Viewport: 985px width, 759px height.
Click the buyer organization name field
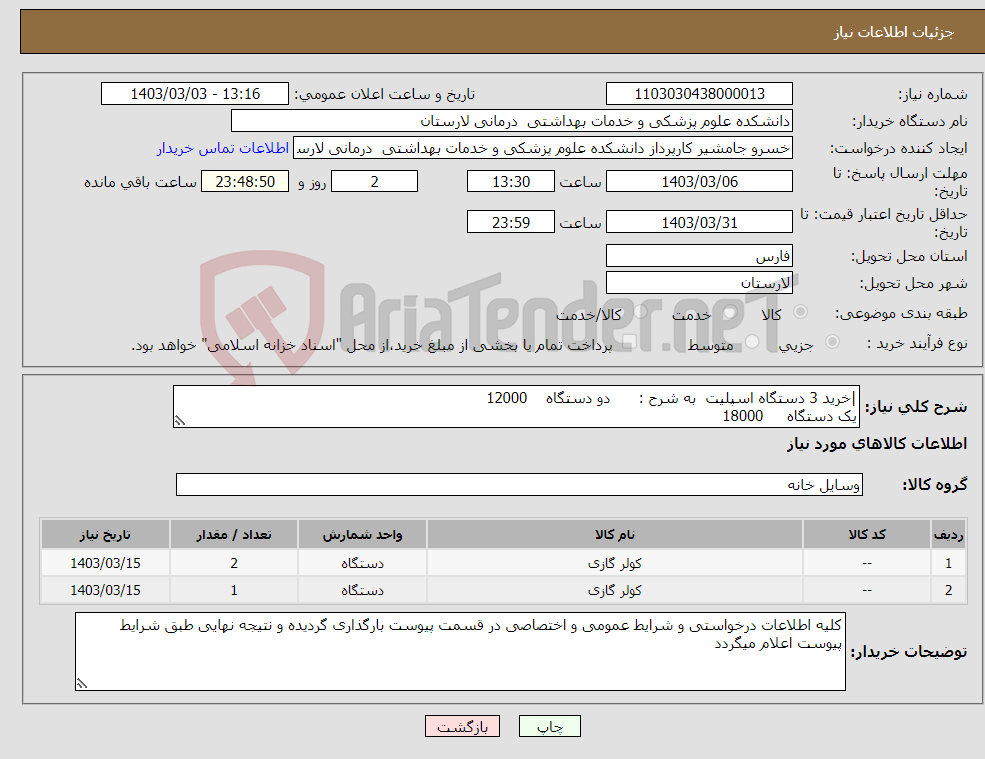pyautogui.click(x=512, y=121)
